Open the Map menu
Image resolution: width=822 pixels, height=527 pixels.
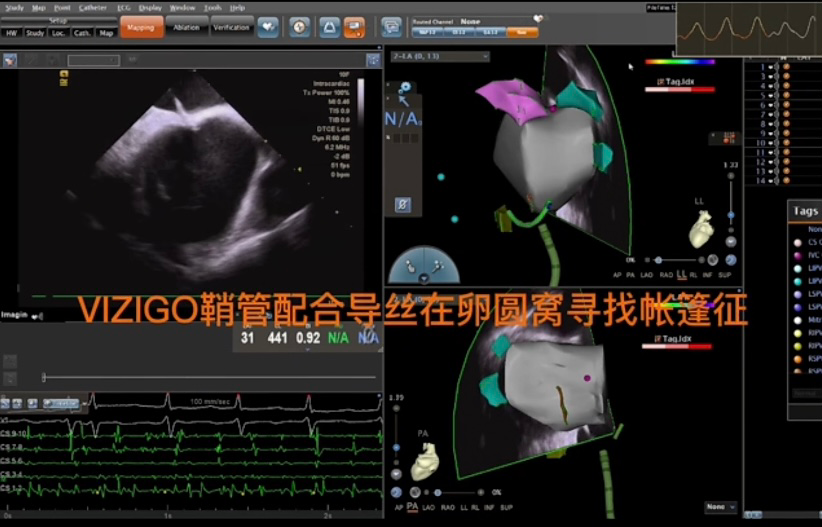tap(38, 8)
